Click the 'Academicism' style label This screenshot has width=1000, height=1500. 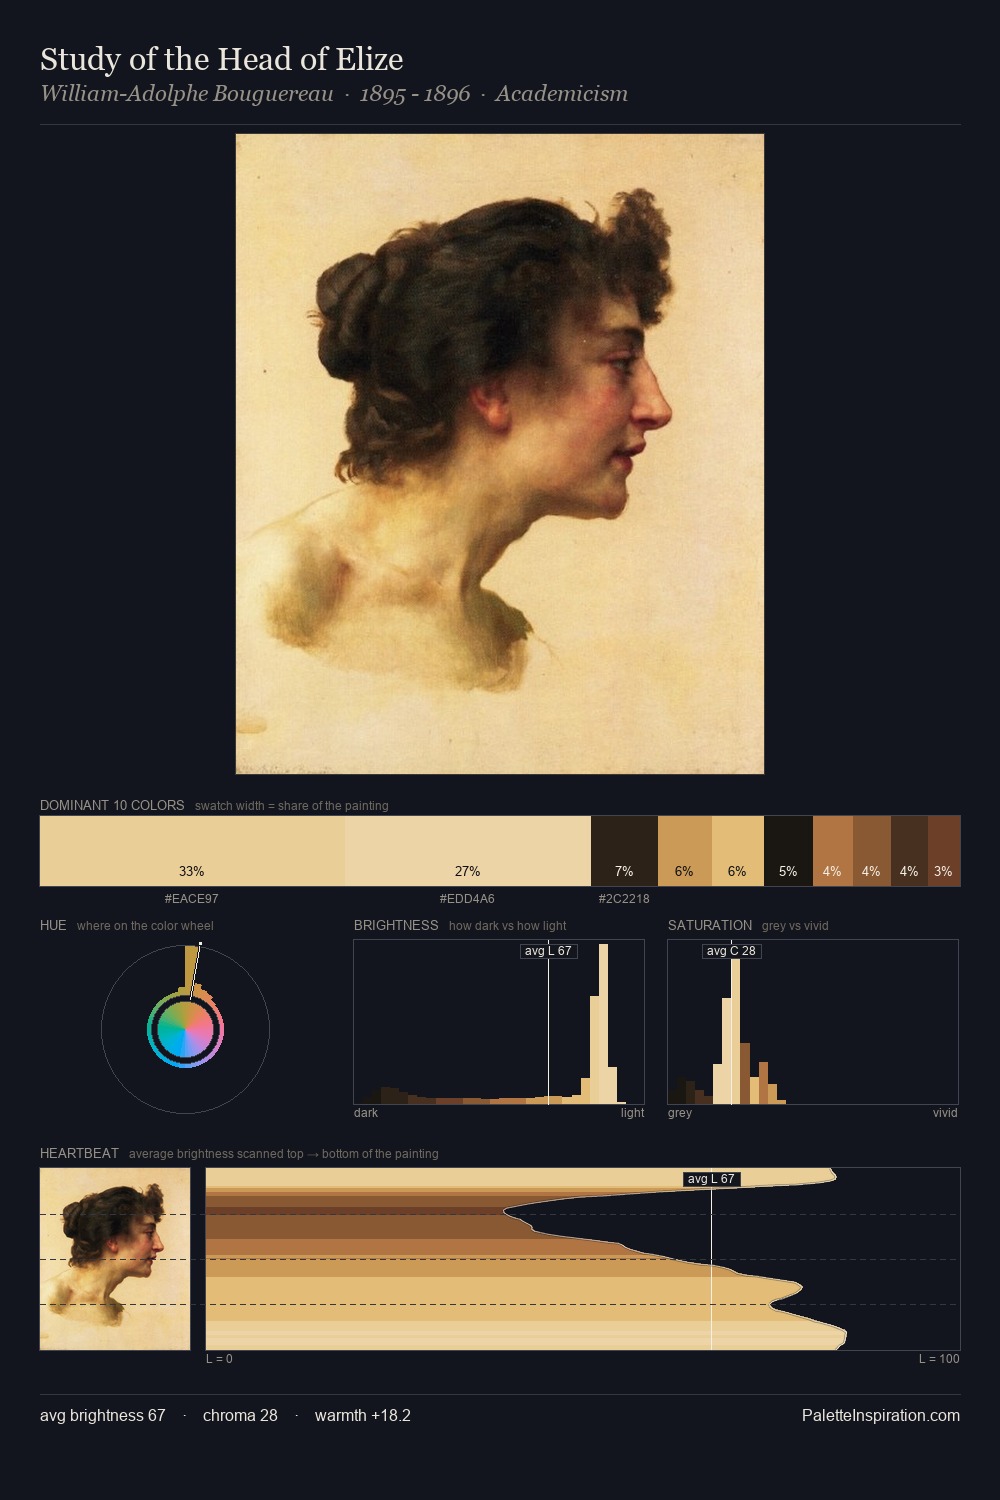pyautogui.click(x=561, y=94)
